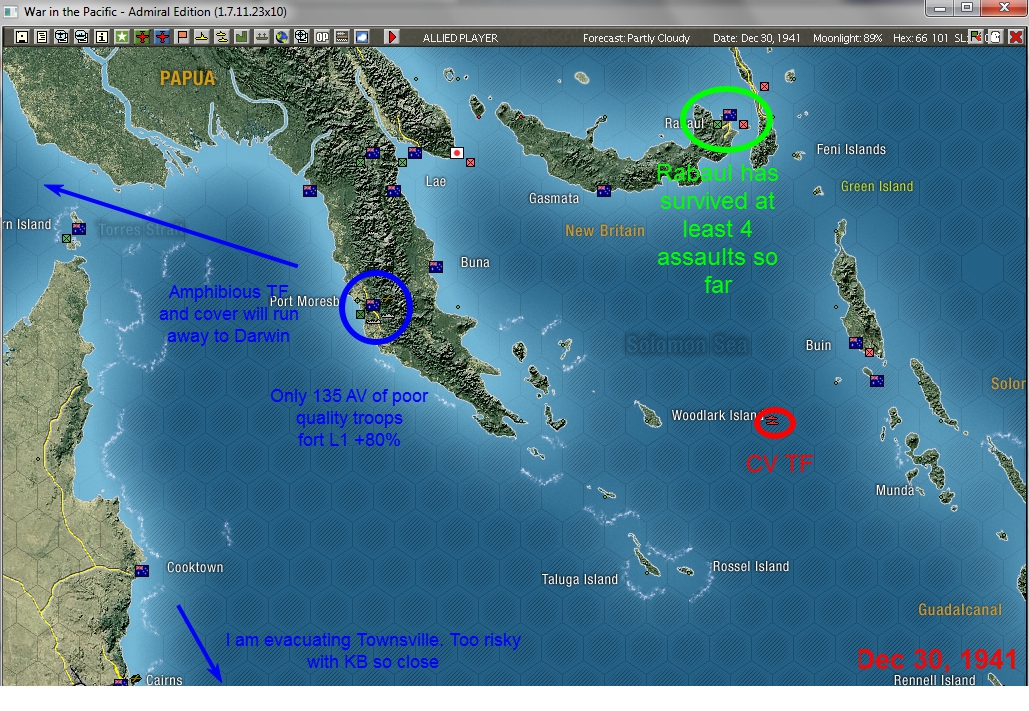This screenshot has height=711, width=1029.
Task: Click the white document icon near Hex readout
Action: tap(996, 37)
